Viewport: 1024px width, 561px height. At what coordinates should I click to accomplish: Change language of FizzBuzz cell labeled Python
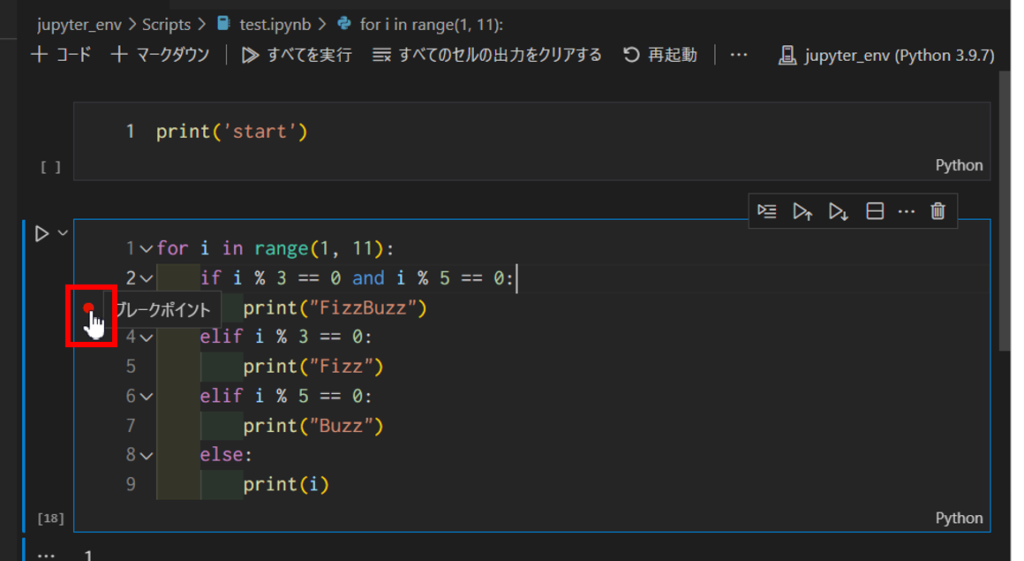pos(959,518)
